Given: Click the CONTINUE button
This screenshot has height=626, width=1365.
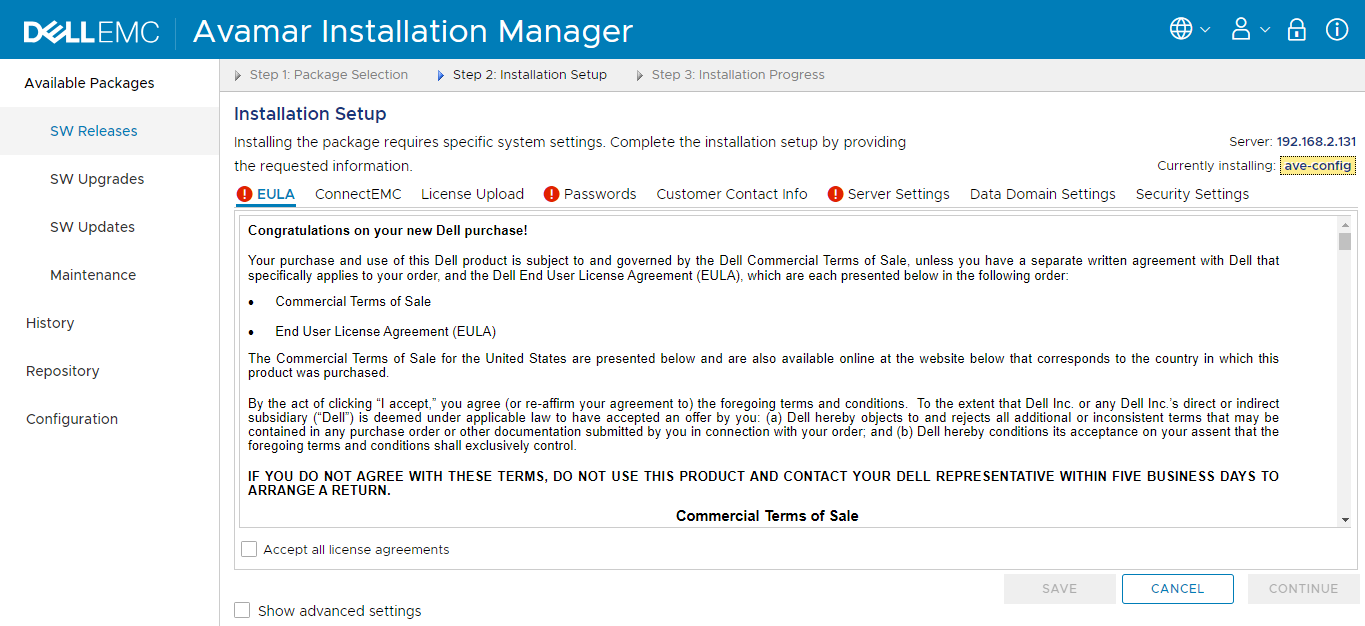Looking at the screenshot, I should tap(1303, 589).
